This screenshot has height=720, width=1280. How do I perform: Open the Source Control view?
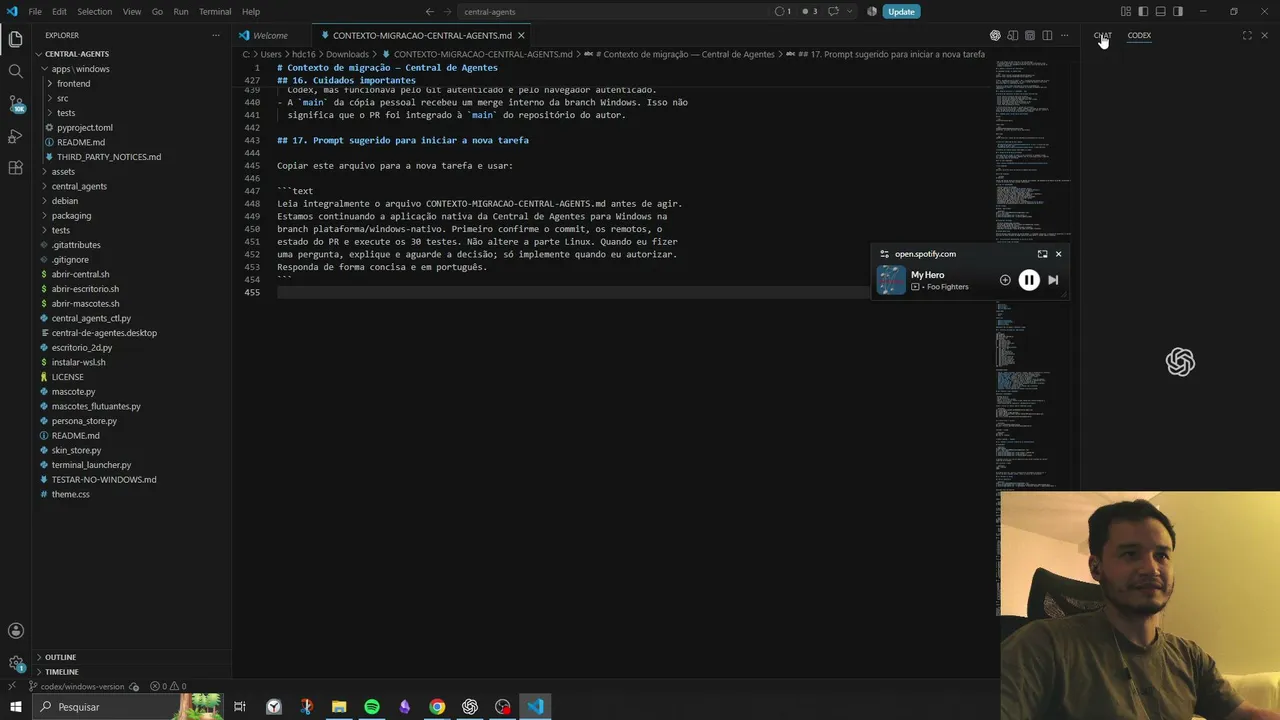(x=15, y=103)
